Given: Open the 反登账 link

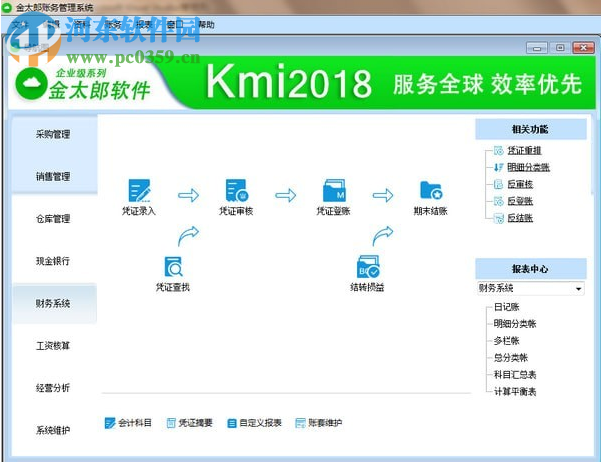Looking at the screenshot, I should tap(520, 201).
